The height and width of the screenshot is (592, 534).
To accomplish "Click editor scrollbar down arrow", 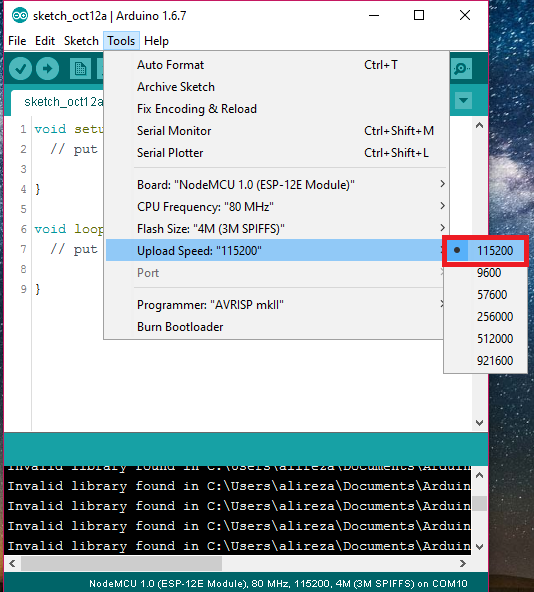I will [x=480, y=422].
